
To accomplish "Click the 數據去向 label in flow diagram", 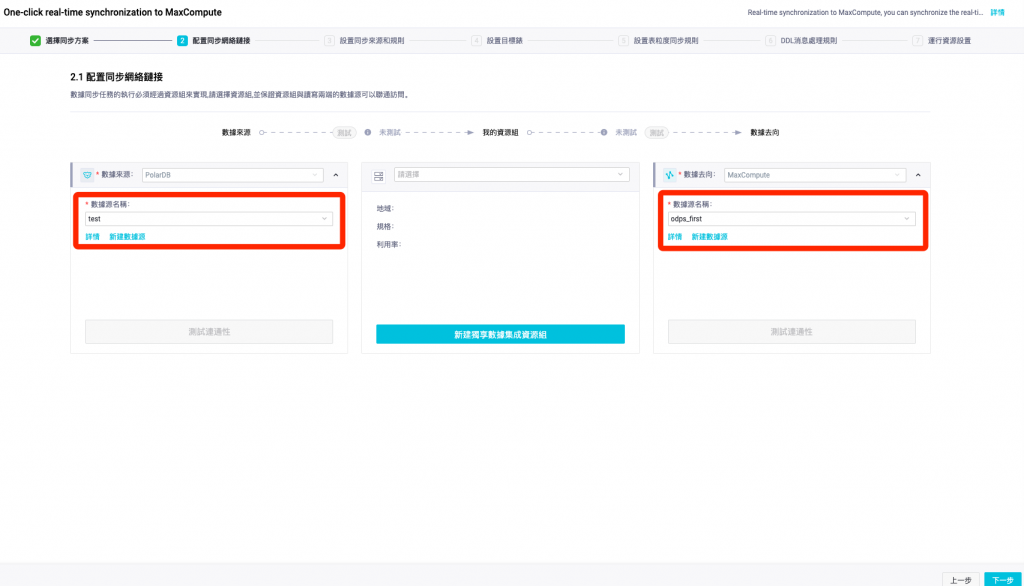I will 765,133.
